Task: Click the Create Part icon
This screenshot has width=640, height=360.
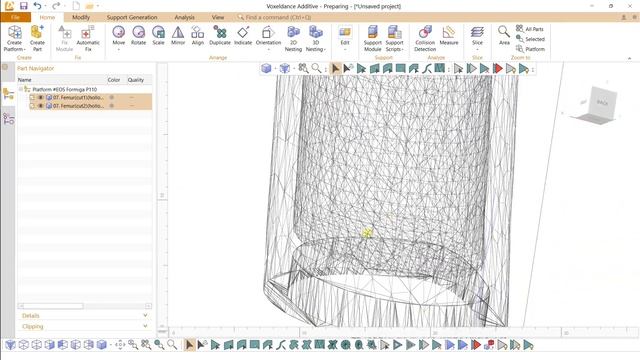Action: click(x=37, y=38)
